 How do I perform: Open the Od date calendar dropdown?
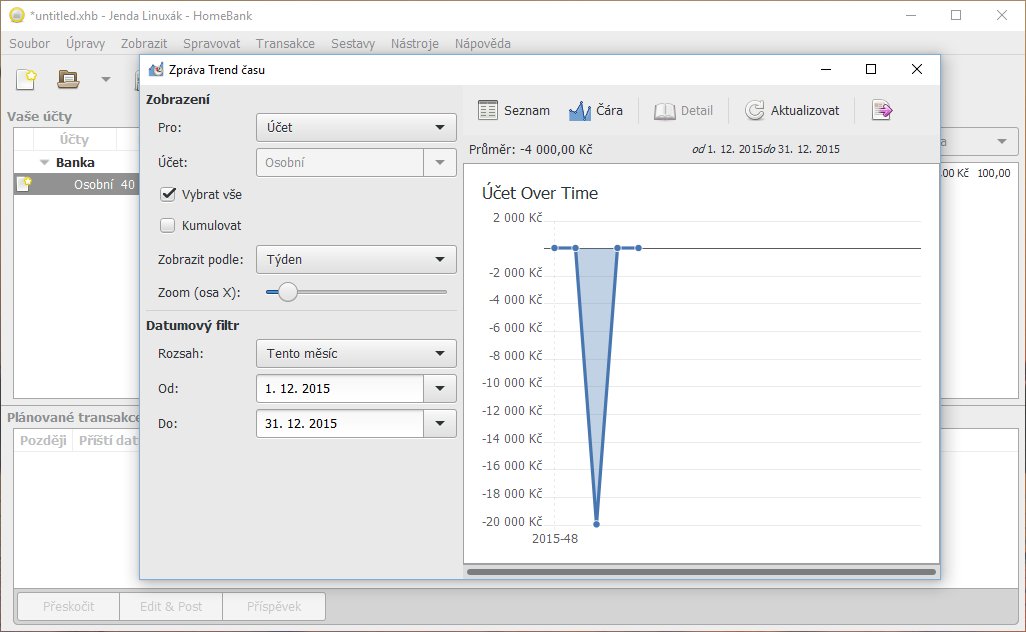click(440, 389)
